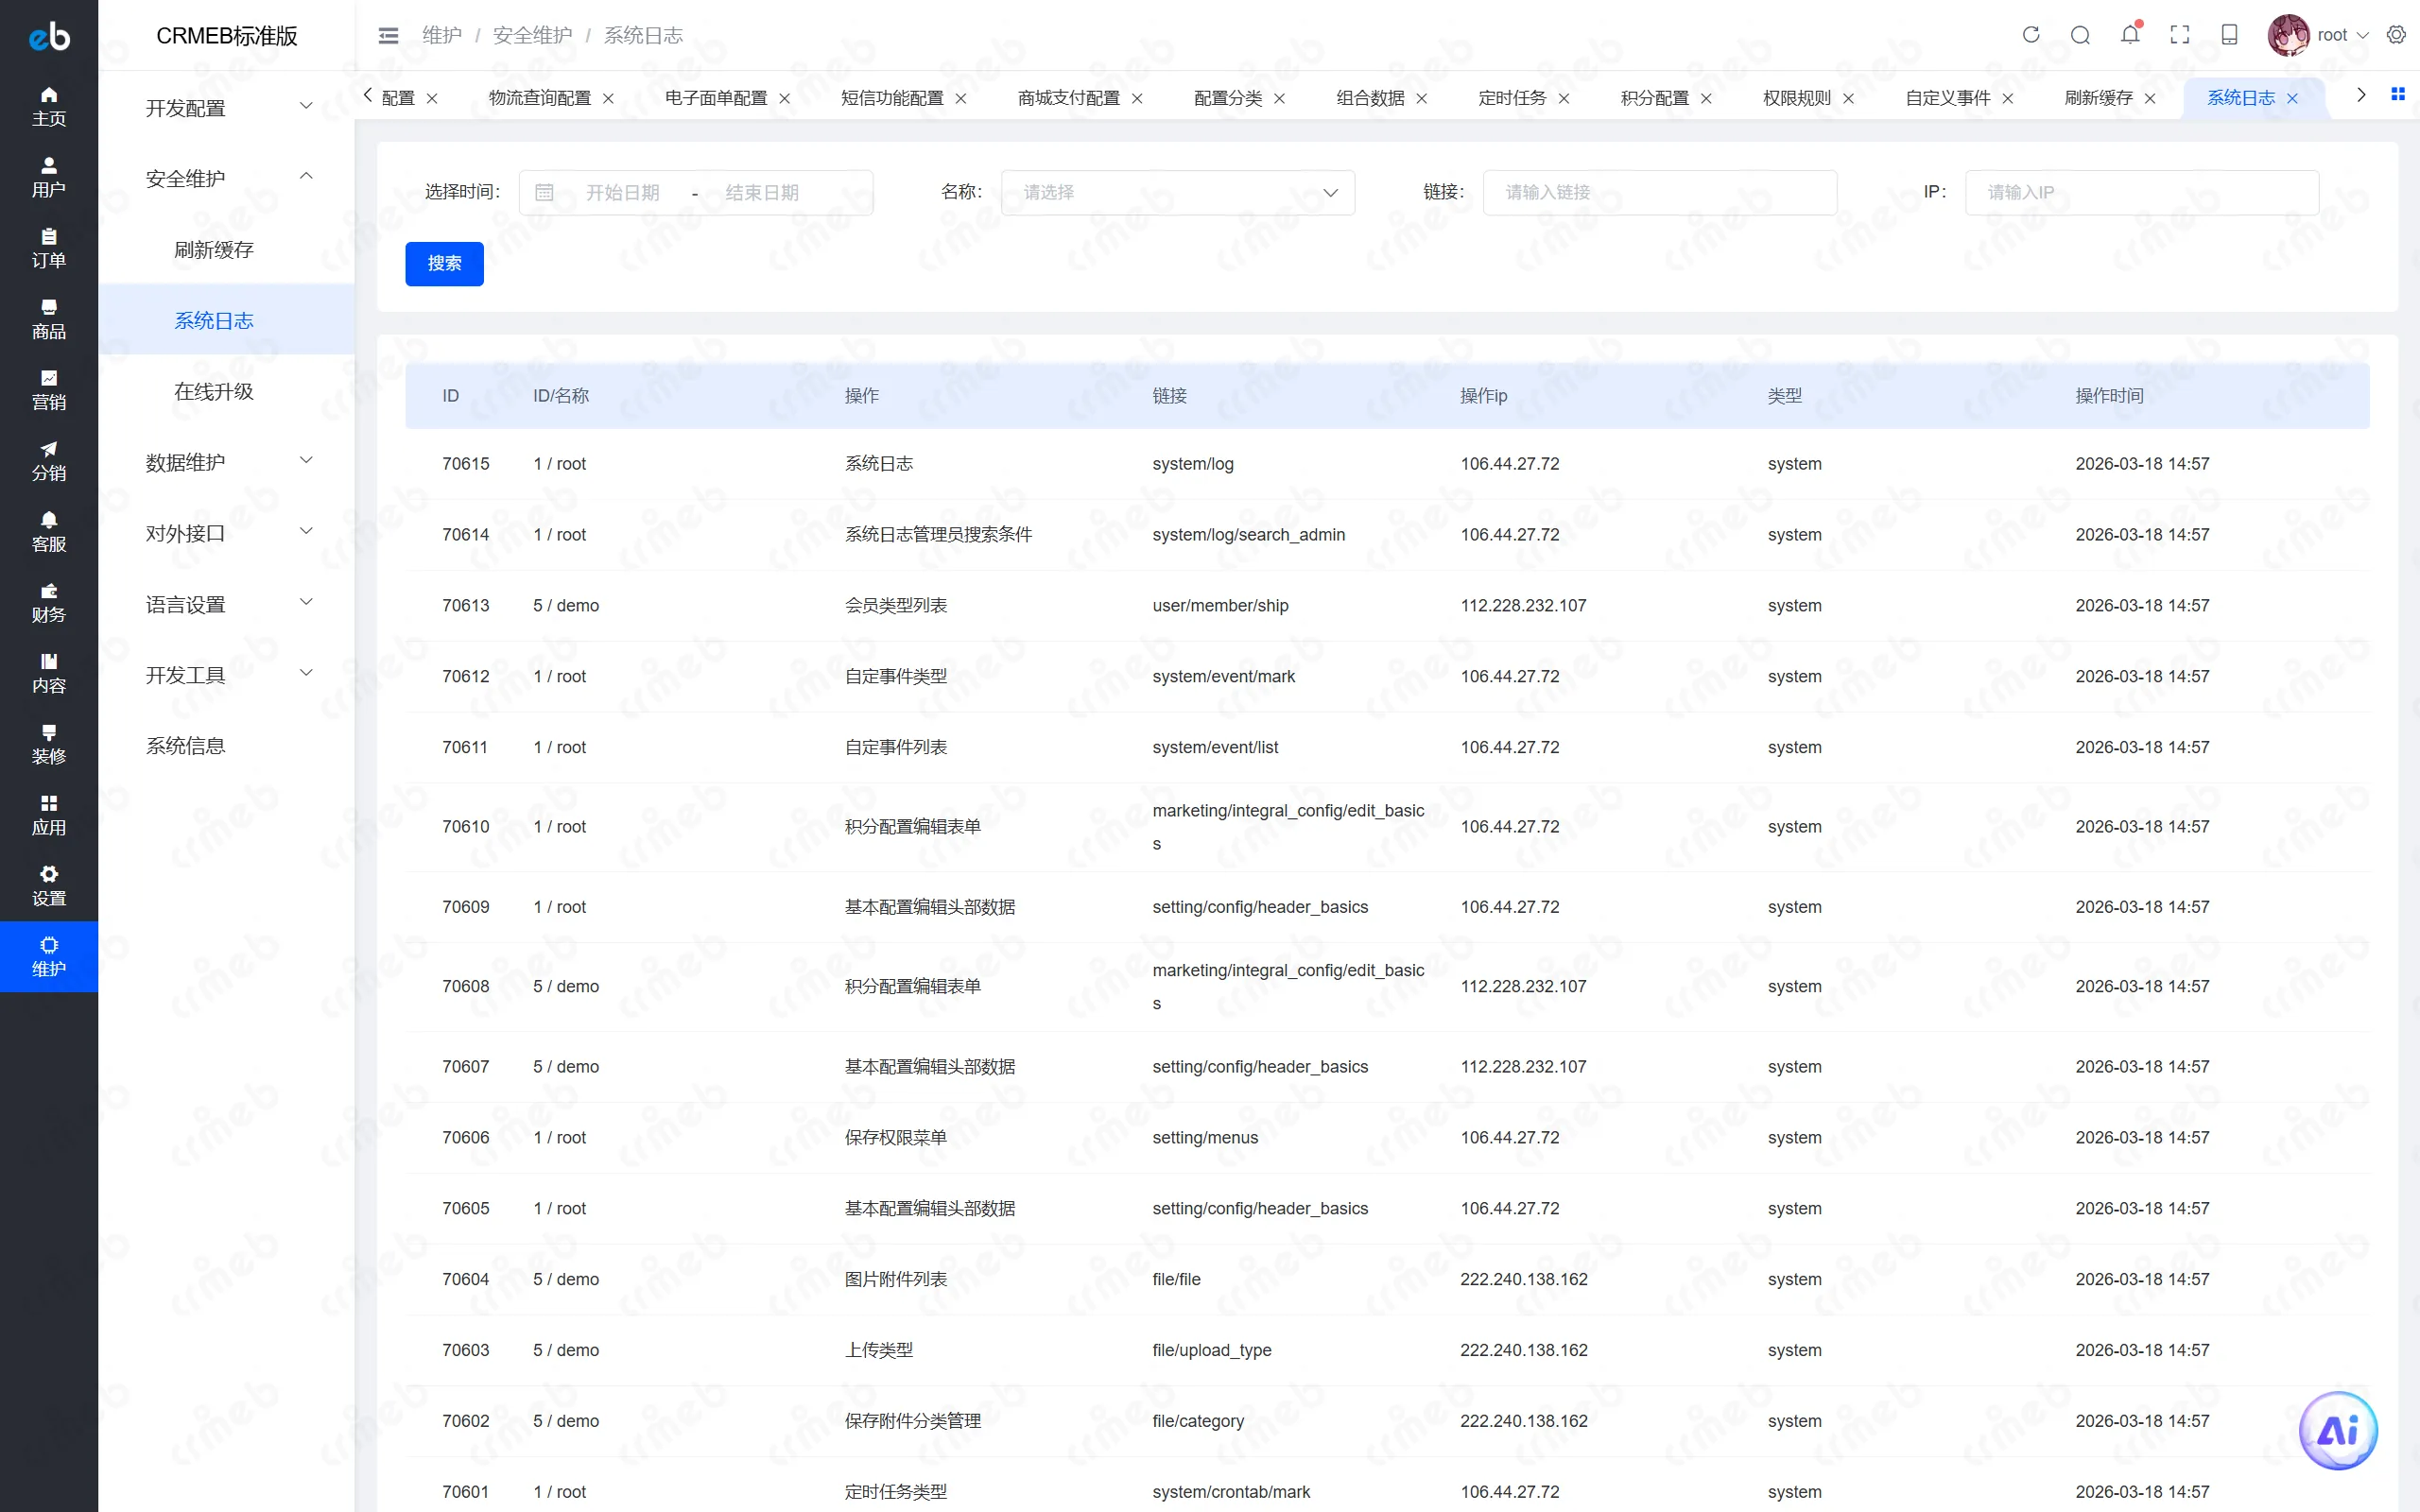The width and height of the screenshot is (2420, 1512).
Task: Open the root user dropdown
Action: [x=2342, y=35]
